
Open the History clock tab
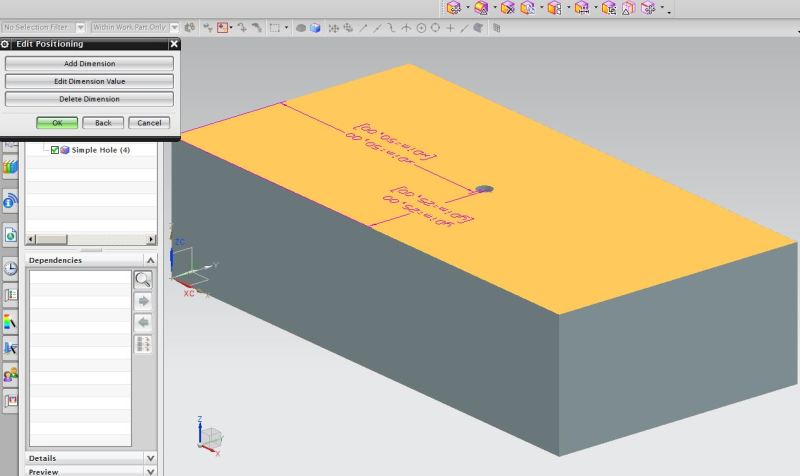click(10, 268)
